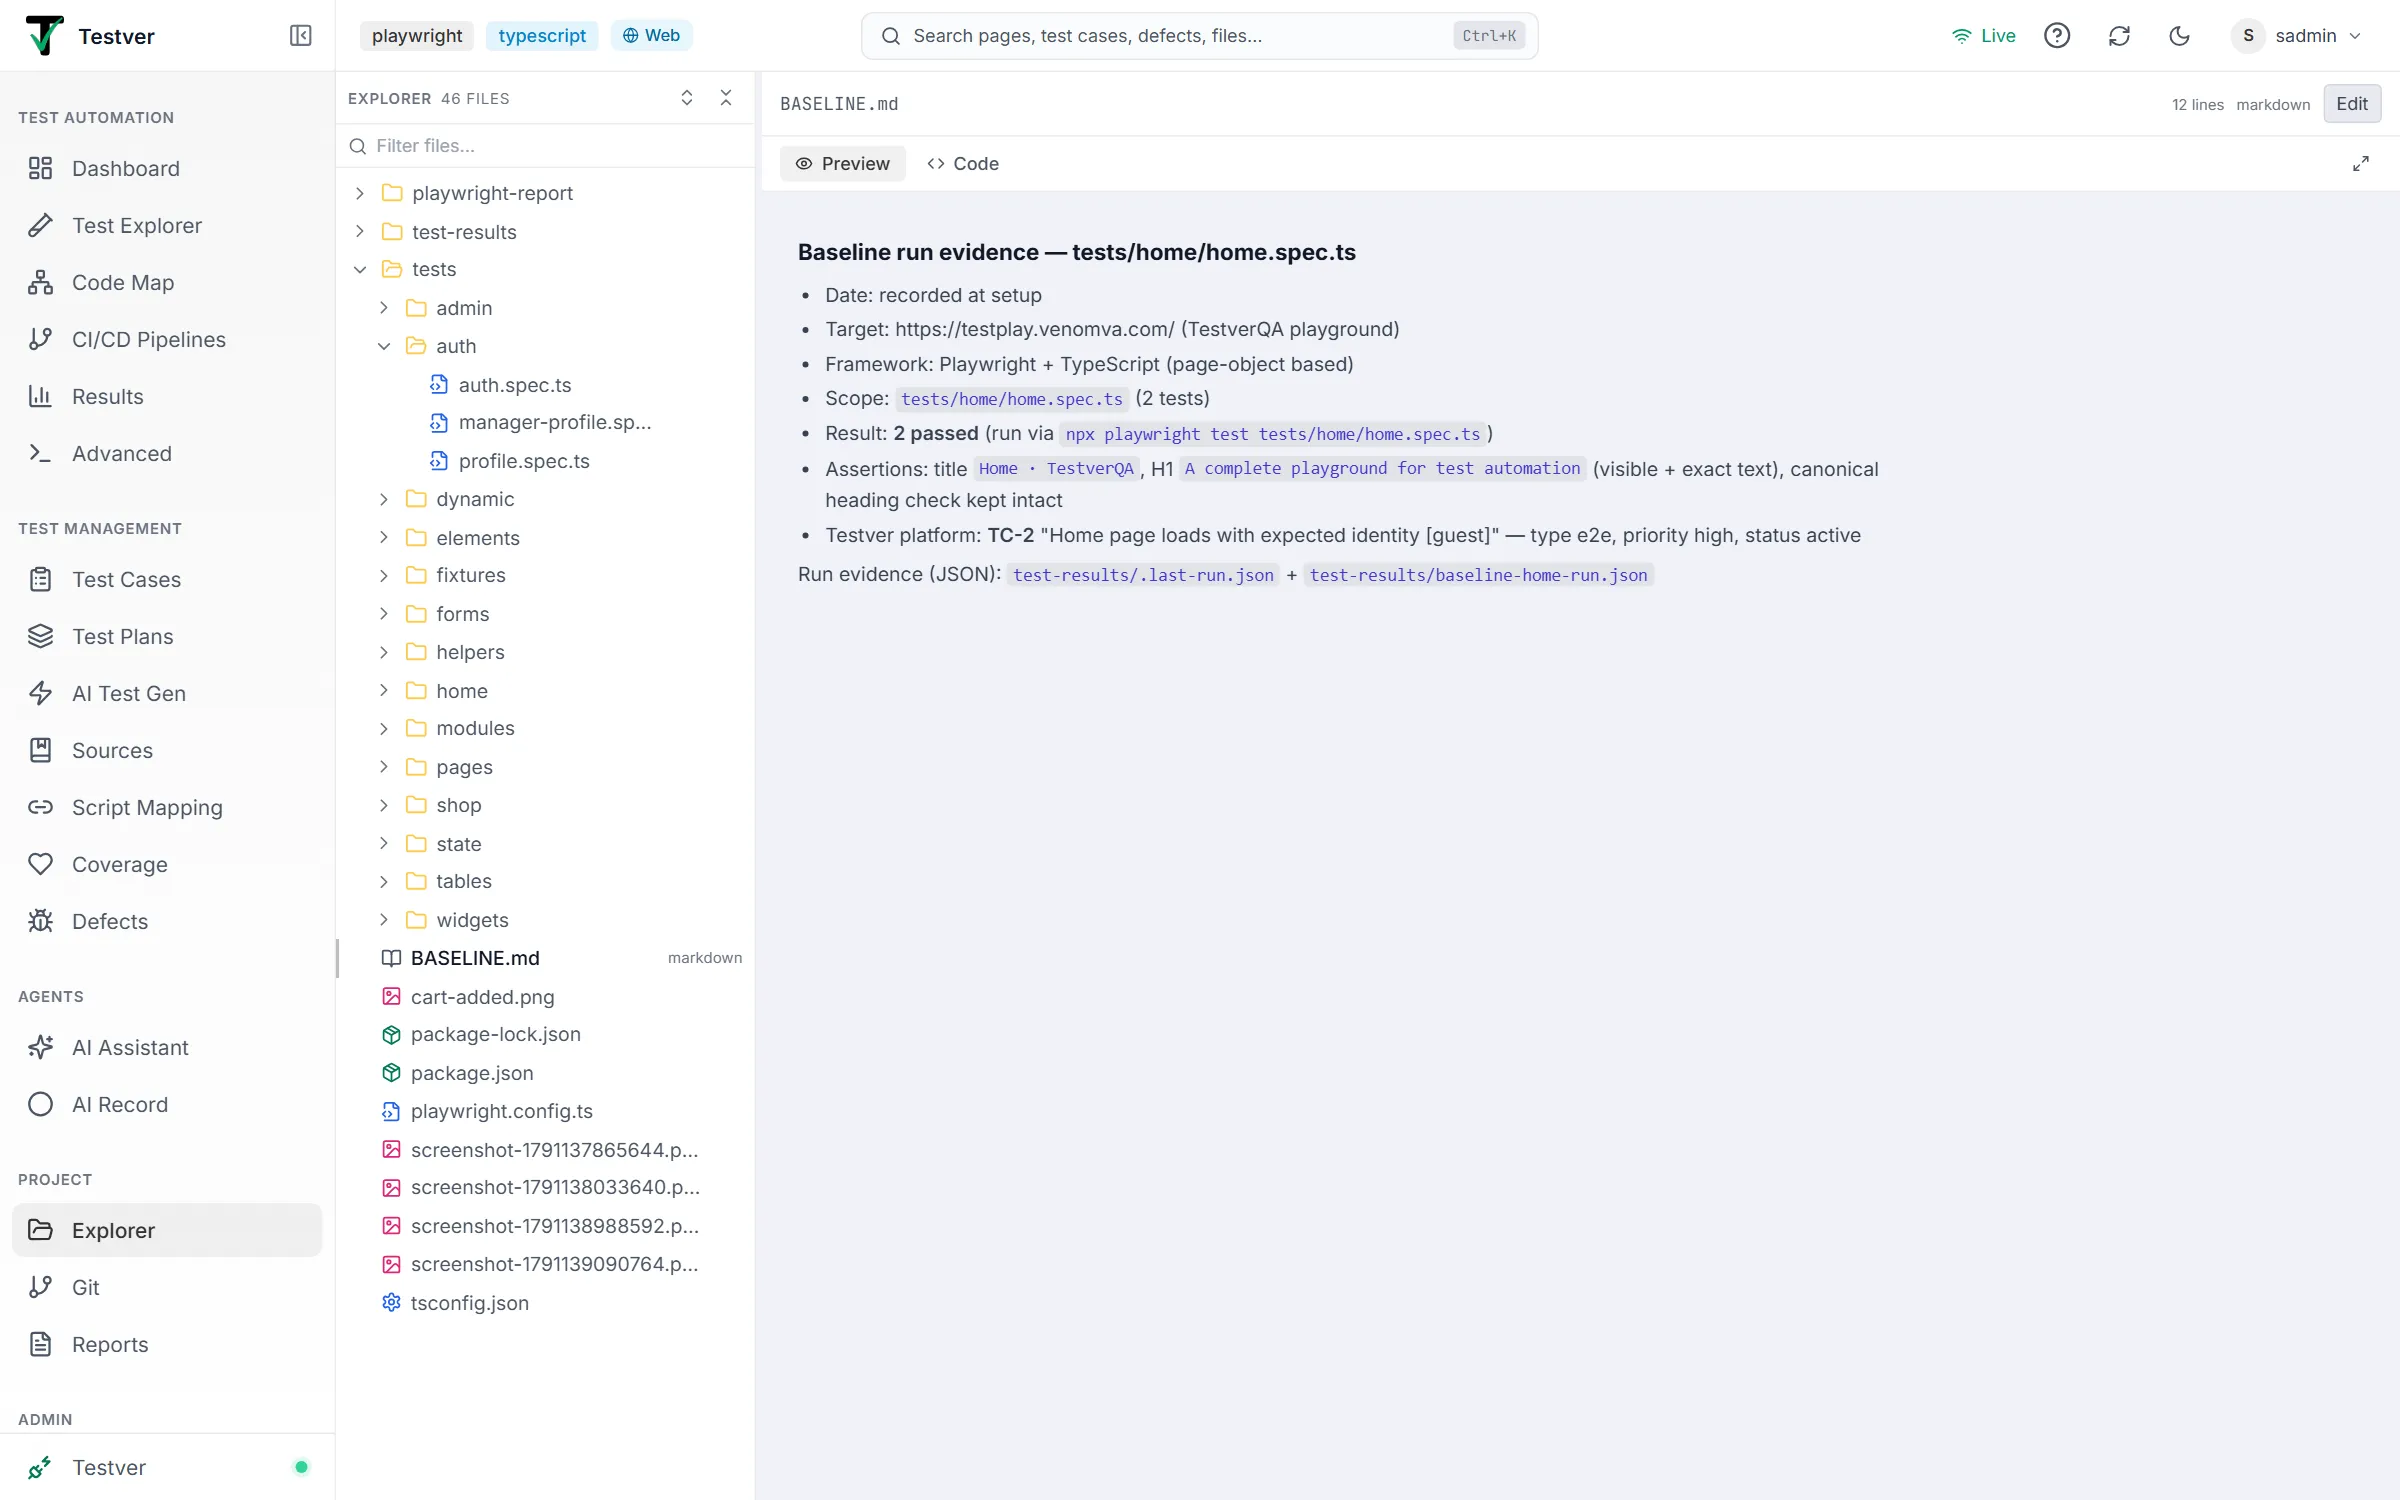The image size is (2400, 1500).
Task: Open AI Test Gen lightning icon
Action: pyautogui.click(x=40, y=693)
